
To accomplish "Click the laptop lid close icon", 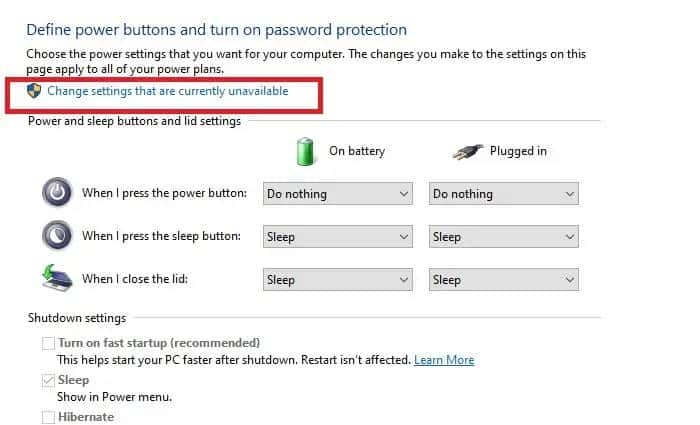I will coord(56,279).
